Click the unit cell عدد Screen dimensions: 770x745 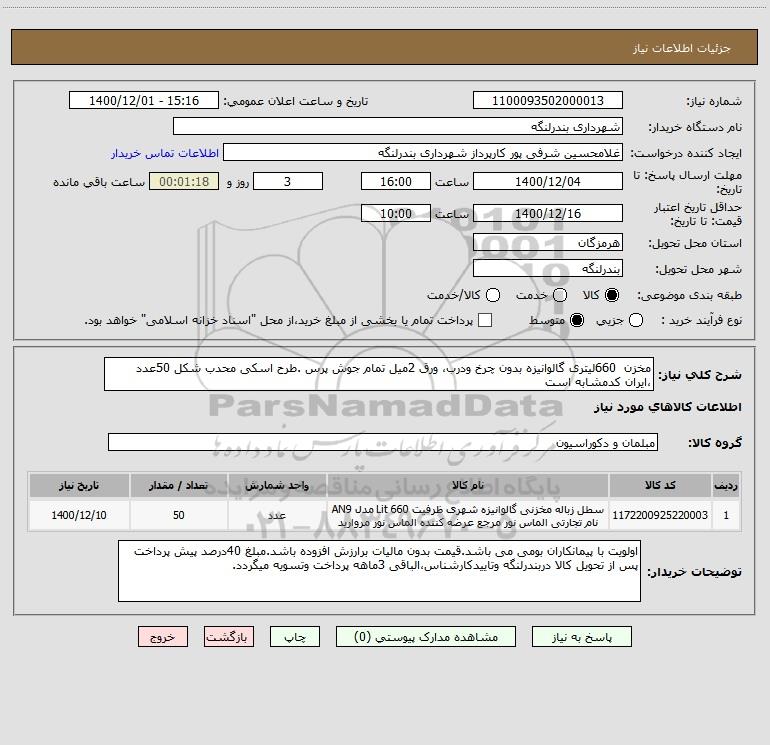pos(277,515)
